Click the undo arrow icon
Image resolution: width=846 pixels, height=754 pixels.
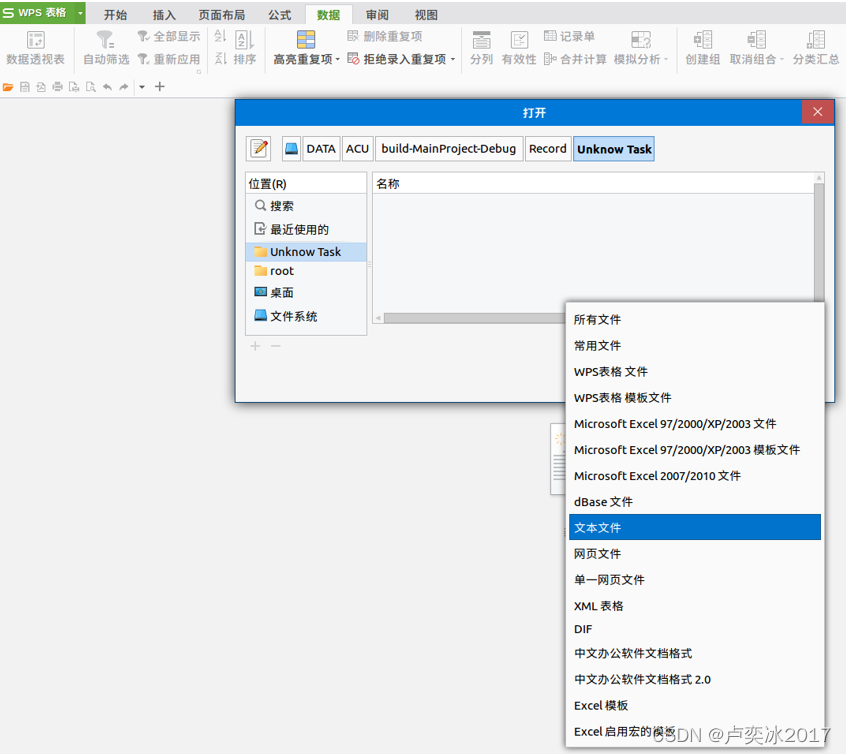coord(107,87)
